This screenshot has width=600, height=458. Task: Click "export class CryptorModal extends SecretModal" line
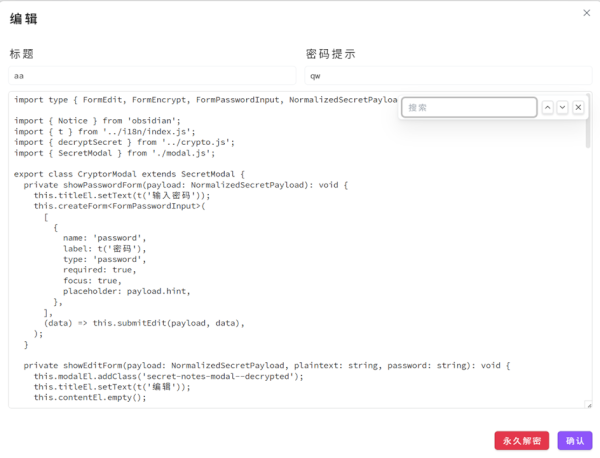[129, 174]
